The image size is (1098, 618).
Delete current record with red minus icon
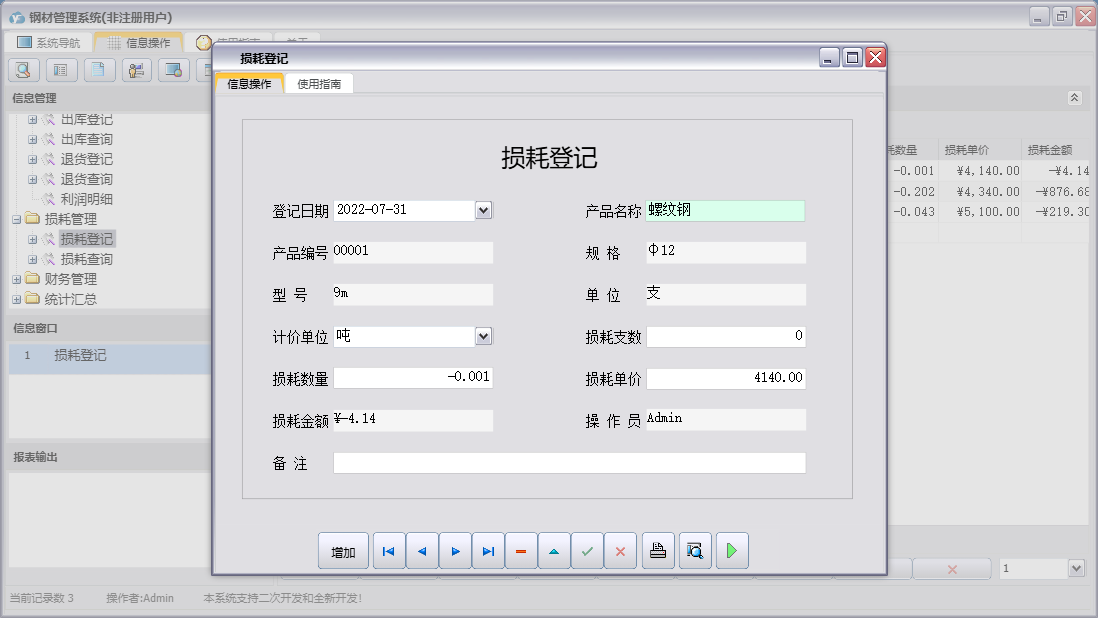[521, 550]
